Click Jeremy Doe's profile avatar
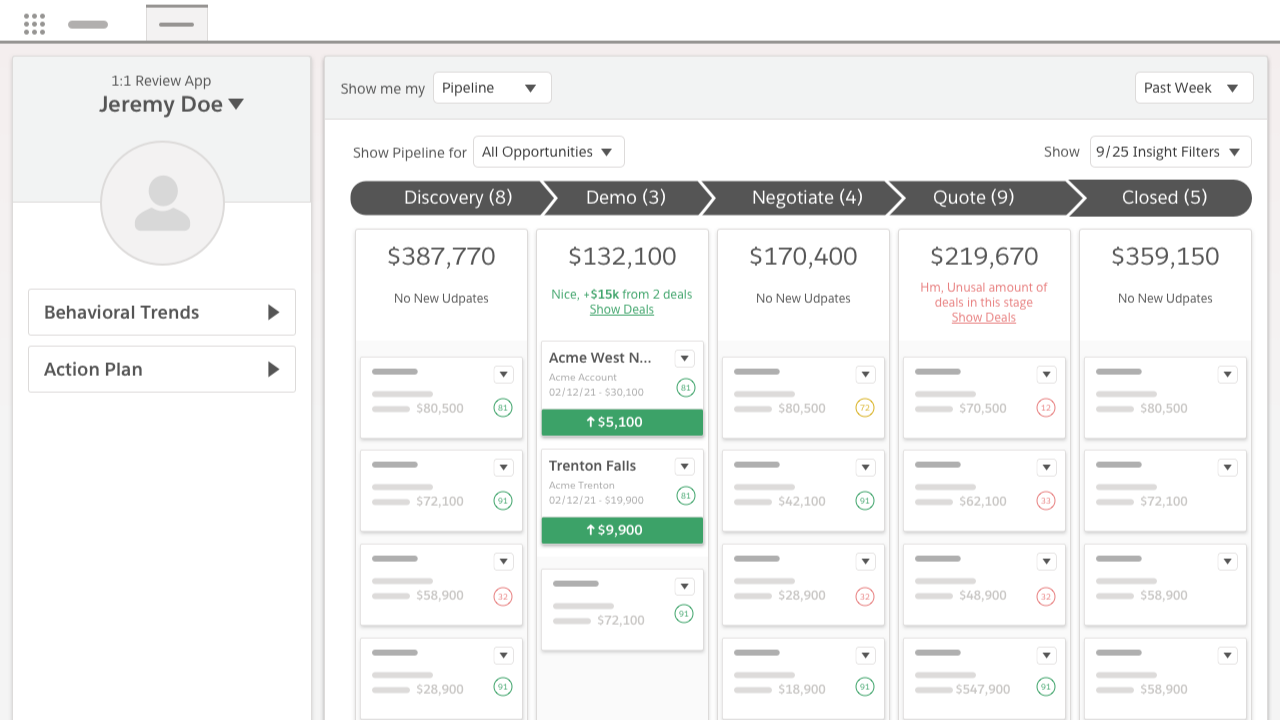1280x720 pixels. pyautogui.click(x=162, y=203)
